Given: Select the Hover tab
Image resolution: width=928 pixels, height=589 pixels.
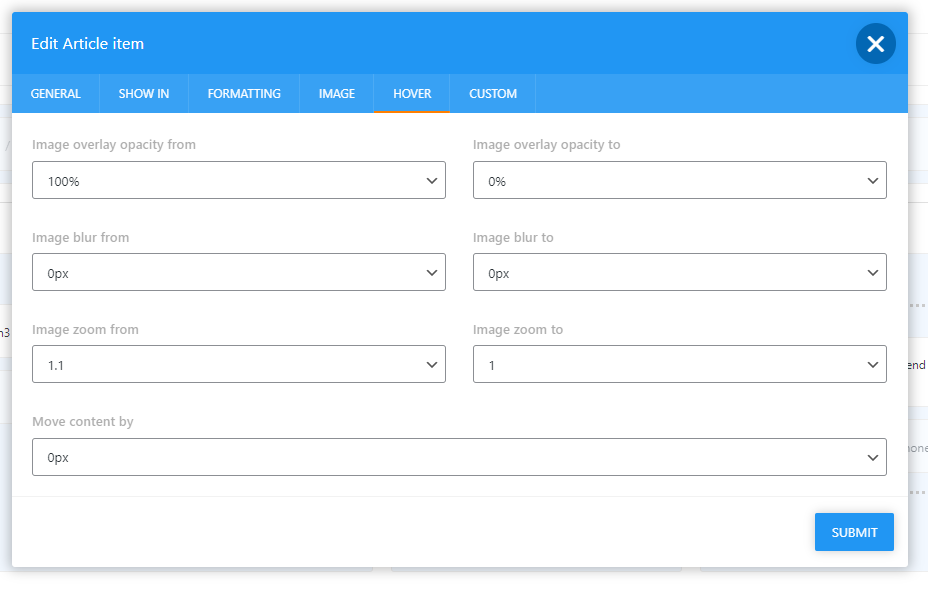Looking at the screenshot, I should pos(412,94).
